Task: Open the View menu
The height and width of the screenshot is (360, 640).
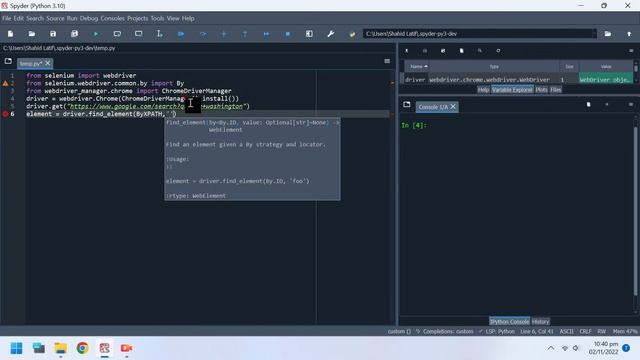Action: click(x=173, y=18)
